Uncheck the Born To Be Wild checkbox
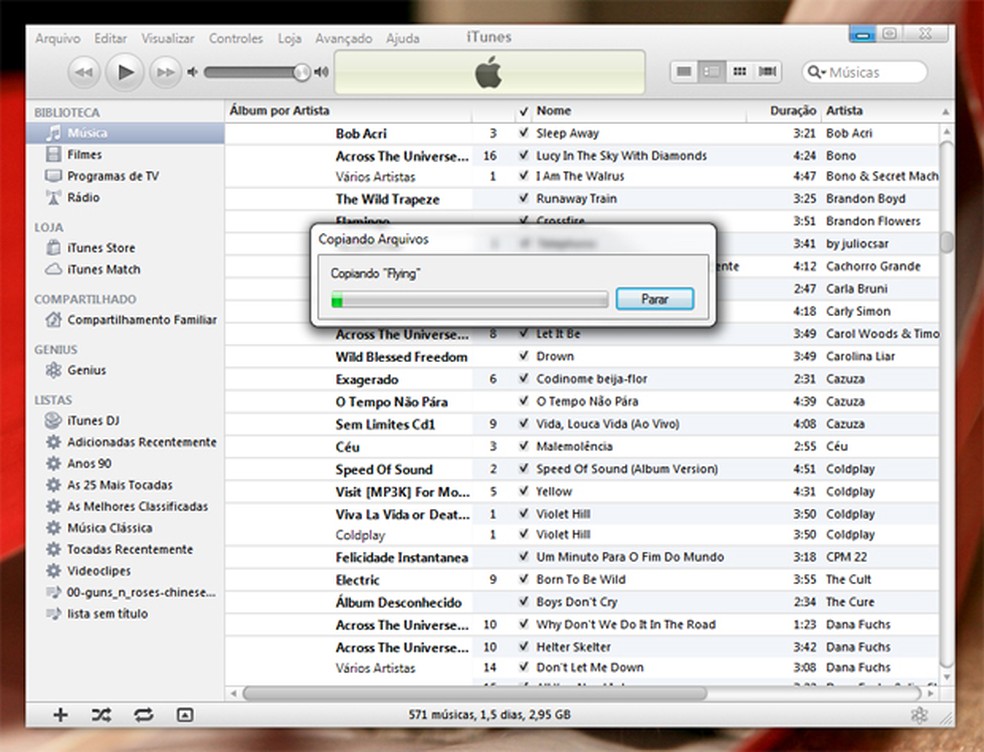Image resolution: width=984 pixels, height=752 pixels. coord(523,579)
